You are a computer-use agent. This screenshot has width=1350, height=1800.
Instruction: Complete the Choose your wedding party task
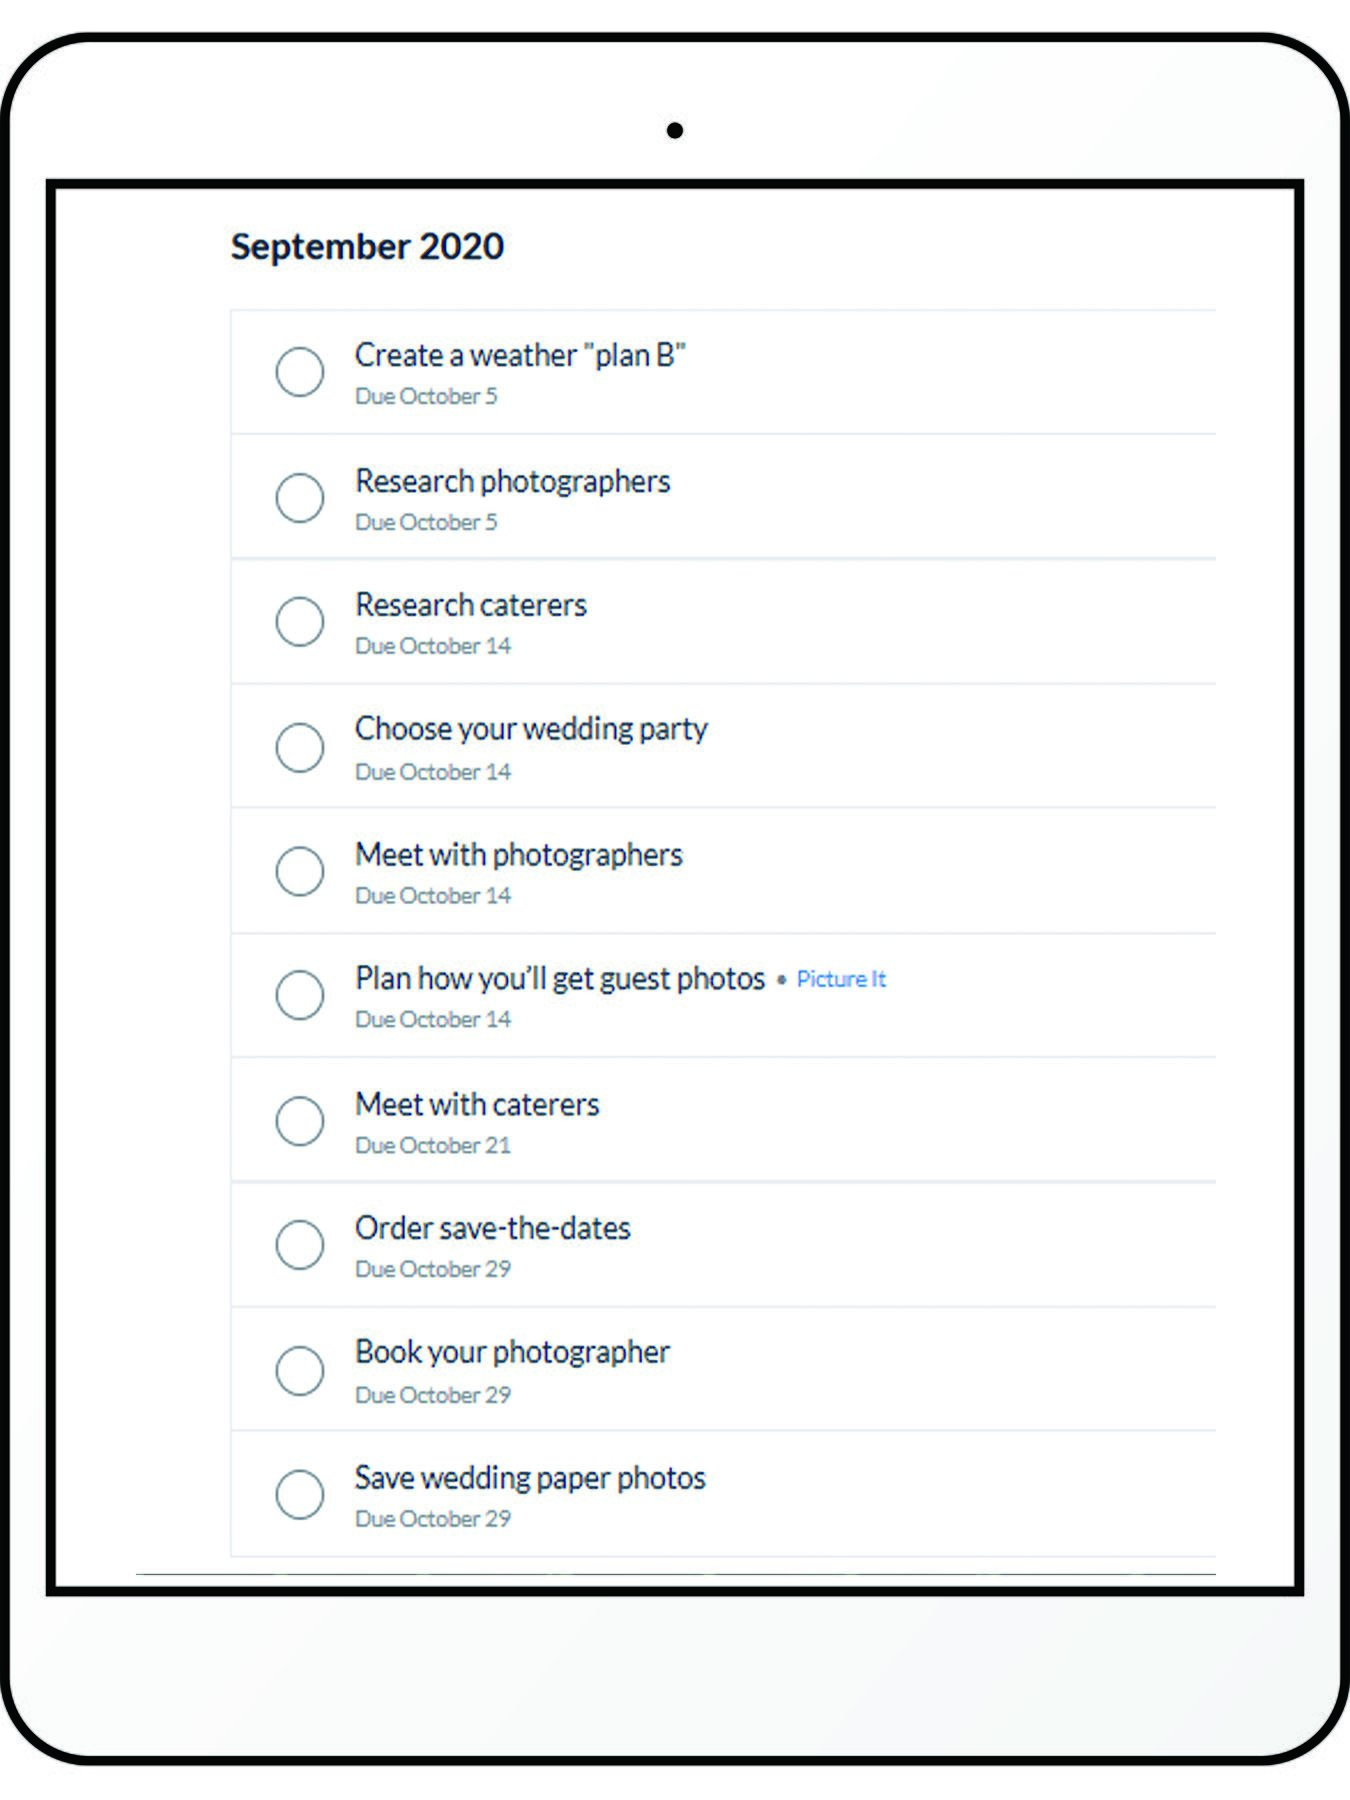click(299, 747)
